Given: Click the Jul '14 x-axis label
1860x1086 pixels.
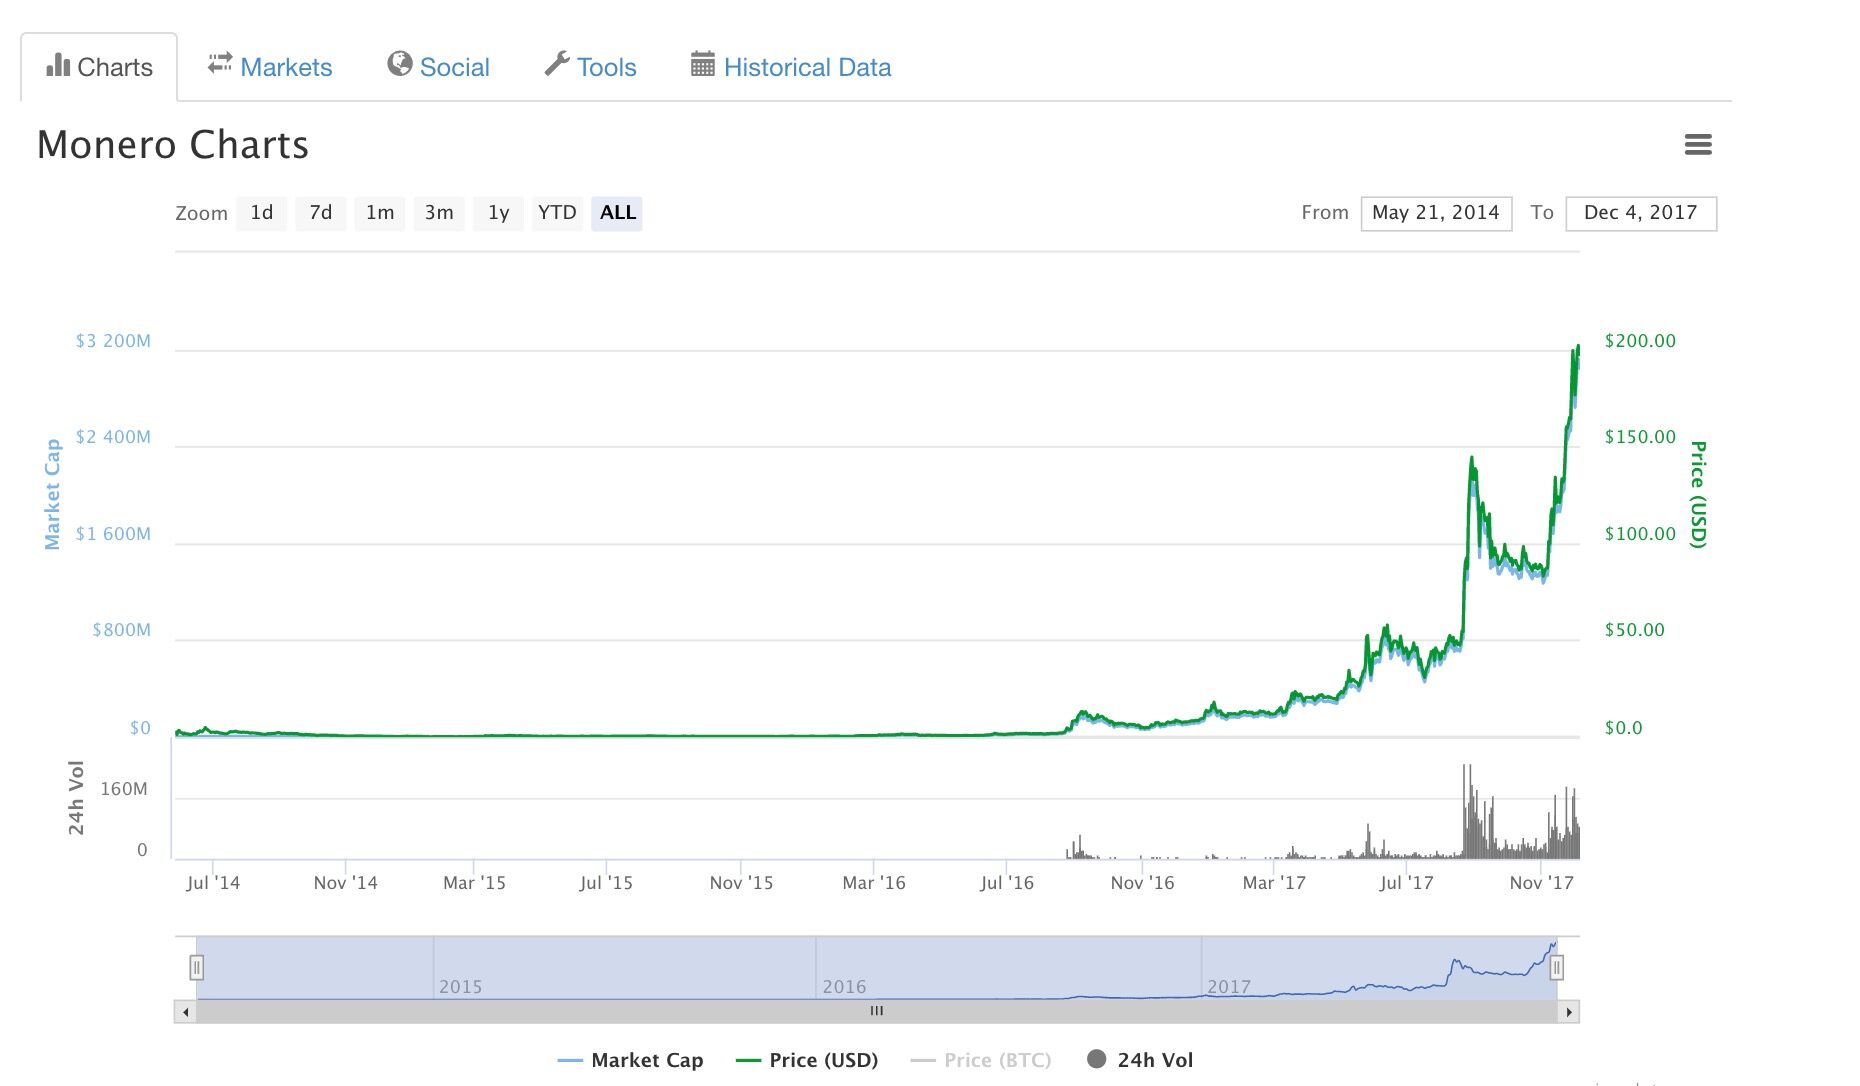Looking at the screenshot, I should tap(213, 883).
